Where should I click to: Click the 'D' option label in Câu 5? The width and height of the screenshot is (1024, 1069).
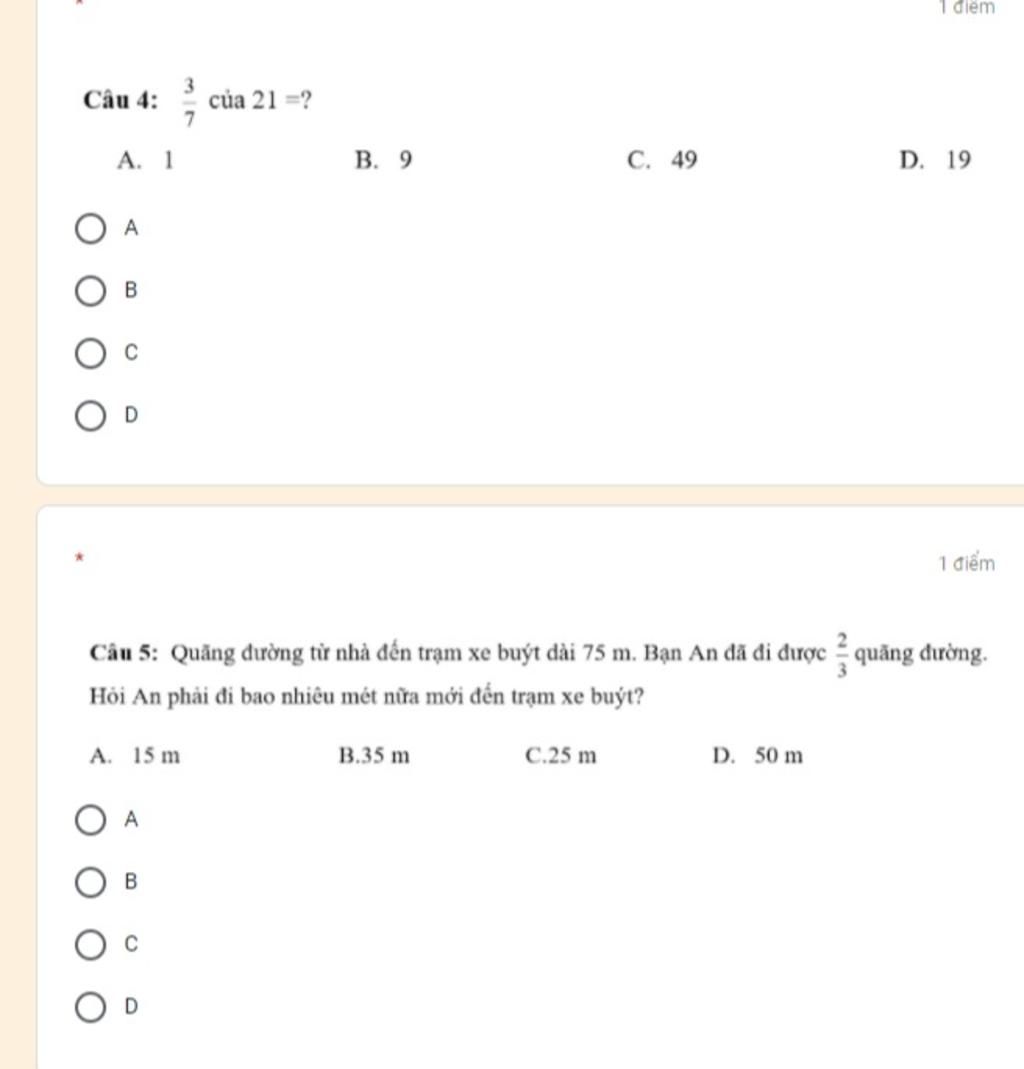click(131, 1006)
